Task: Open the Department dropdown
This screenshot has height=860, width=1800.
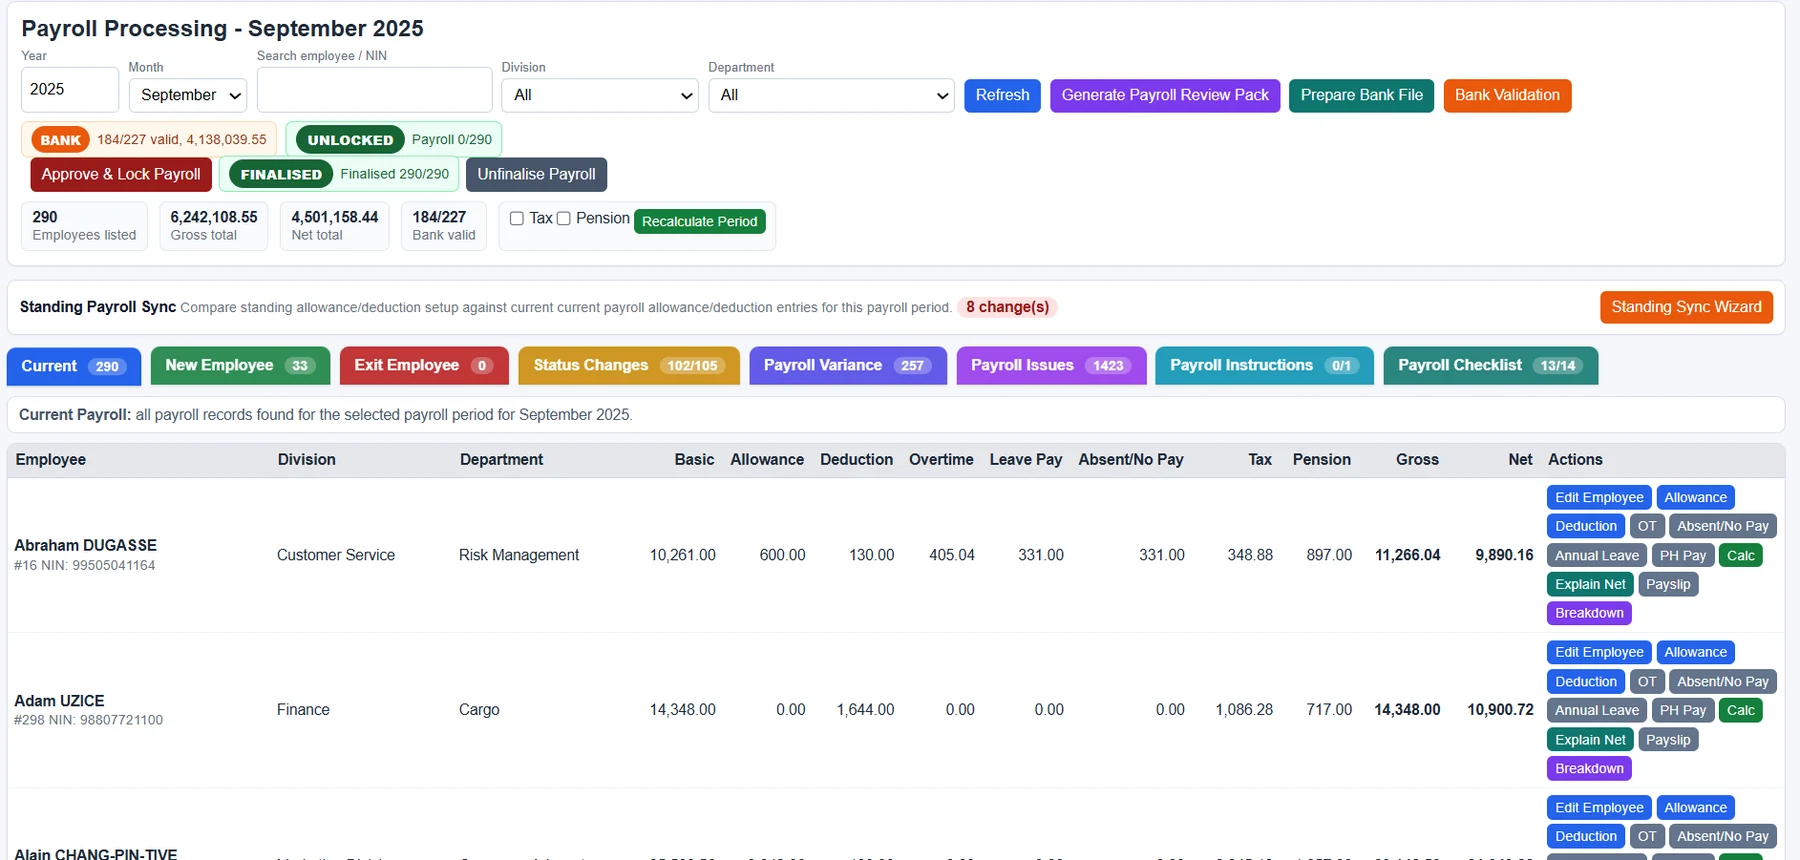Action: click(x=832, y=95)
